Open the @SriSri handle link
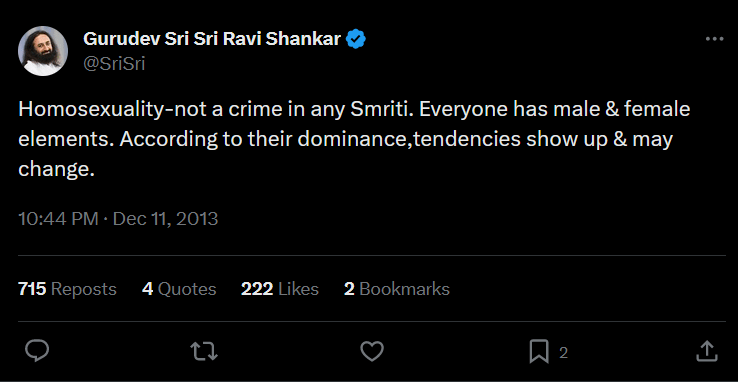The height and width of the screenshot is (382, 738). (x=114, y=64)
